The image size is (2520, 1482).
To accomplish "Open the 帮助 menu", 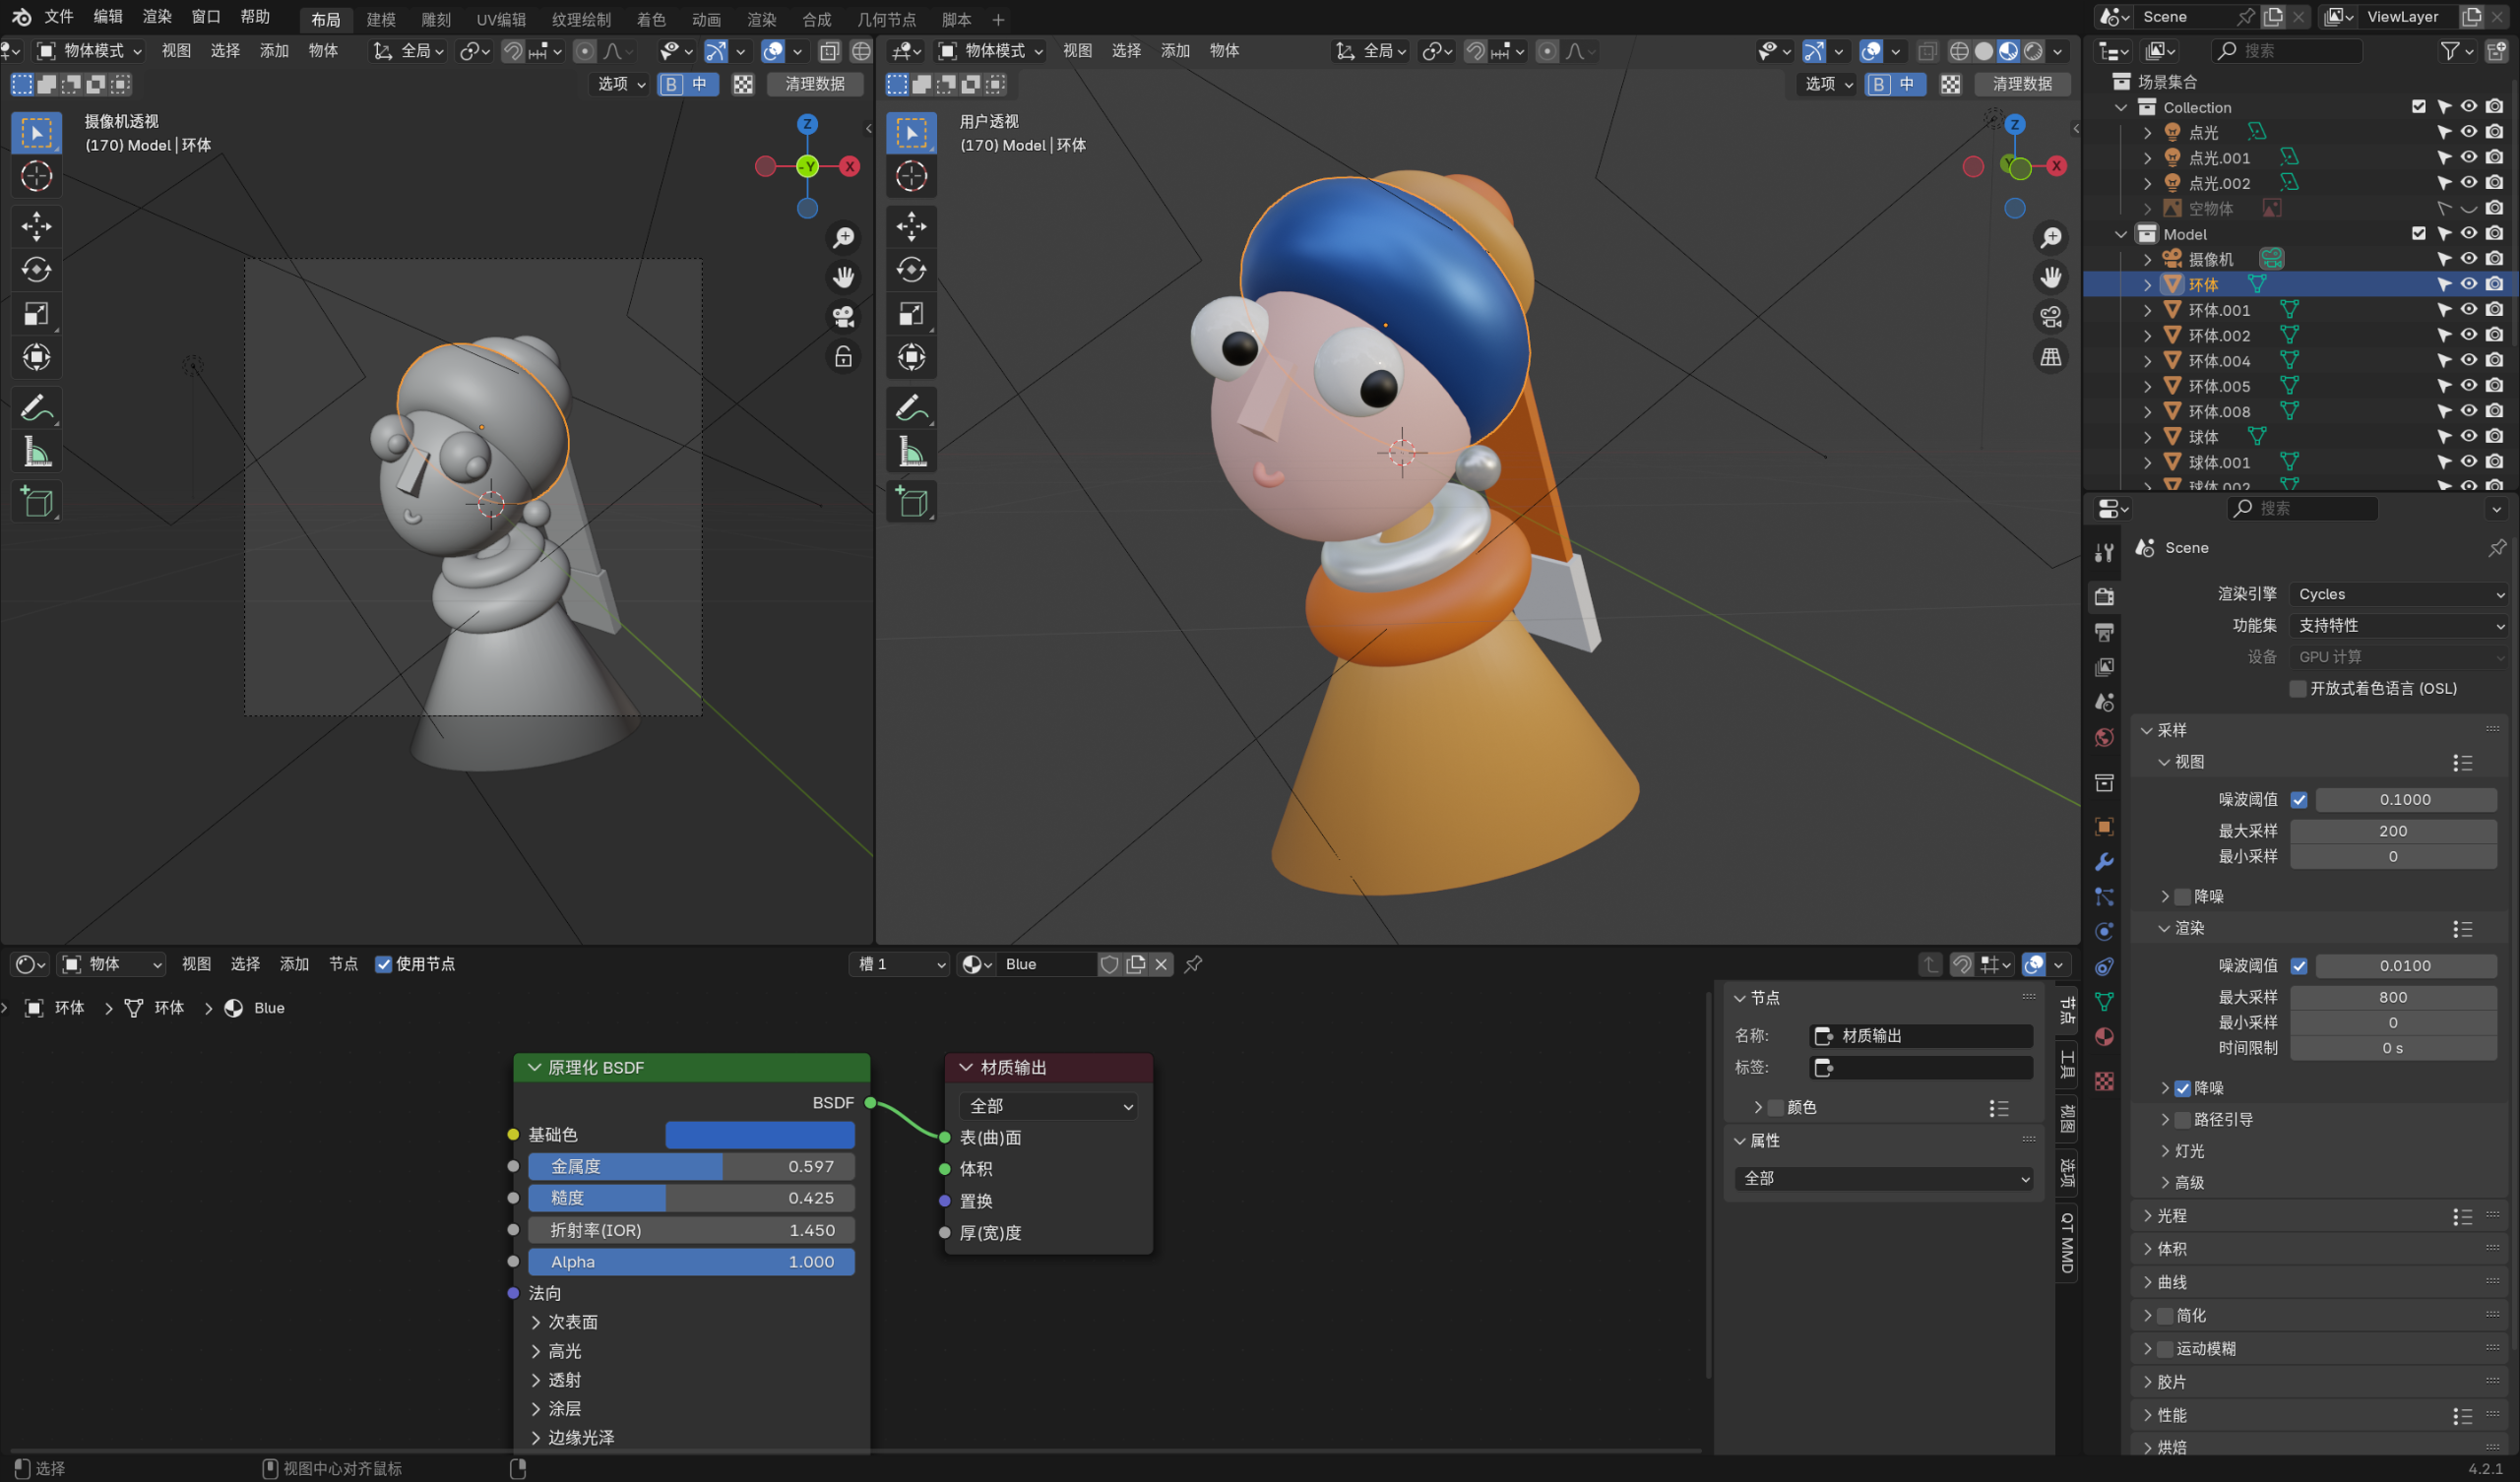I will tap(255, 17).
